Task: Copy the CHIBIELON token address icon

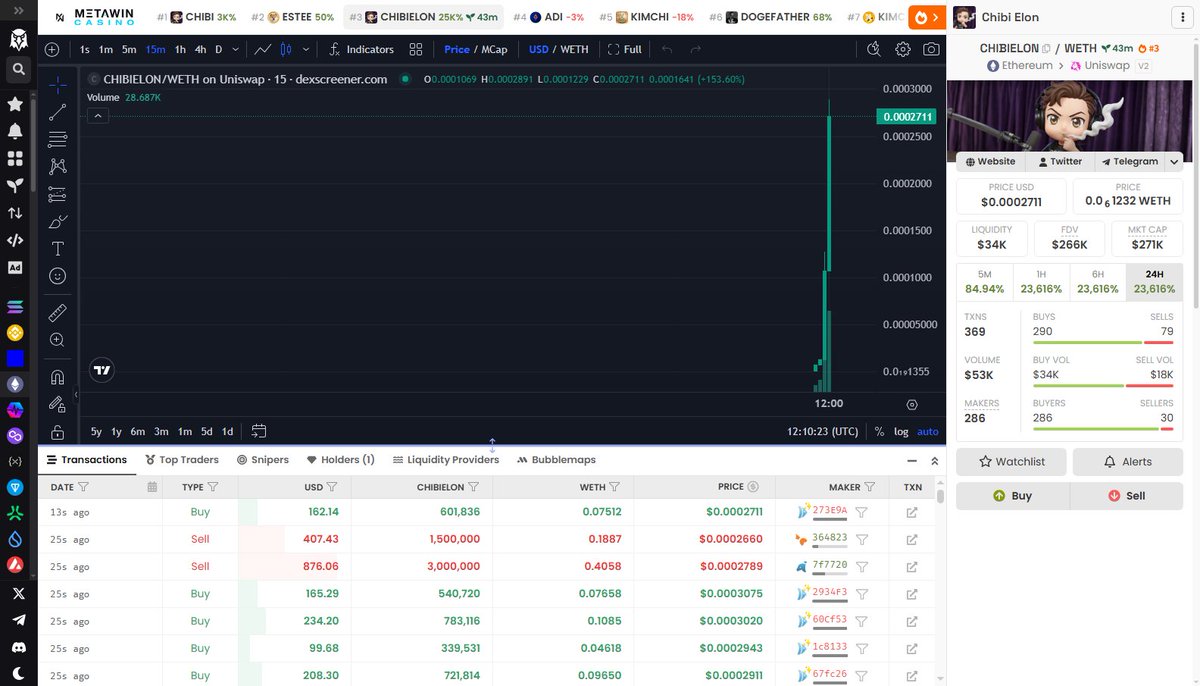Action: pyautogui.click(x=1047, y=48)
